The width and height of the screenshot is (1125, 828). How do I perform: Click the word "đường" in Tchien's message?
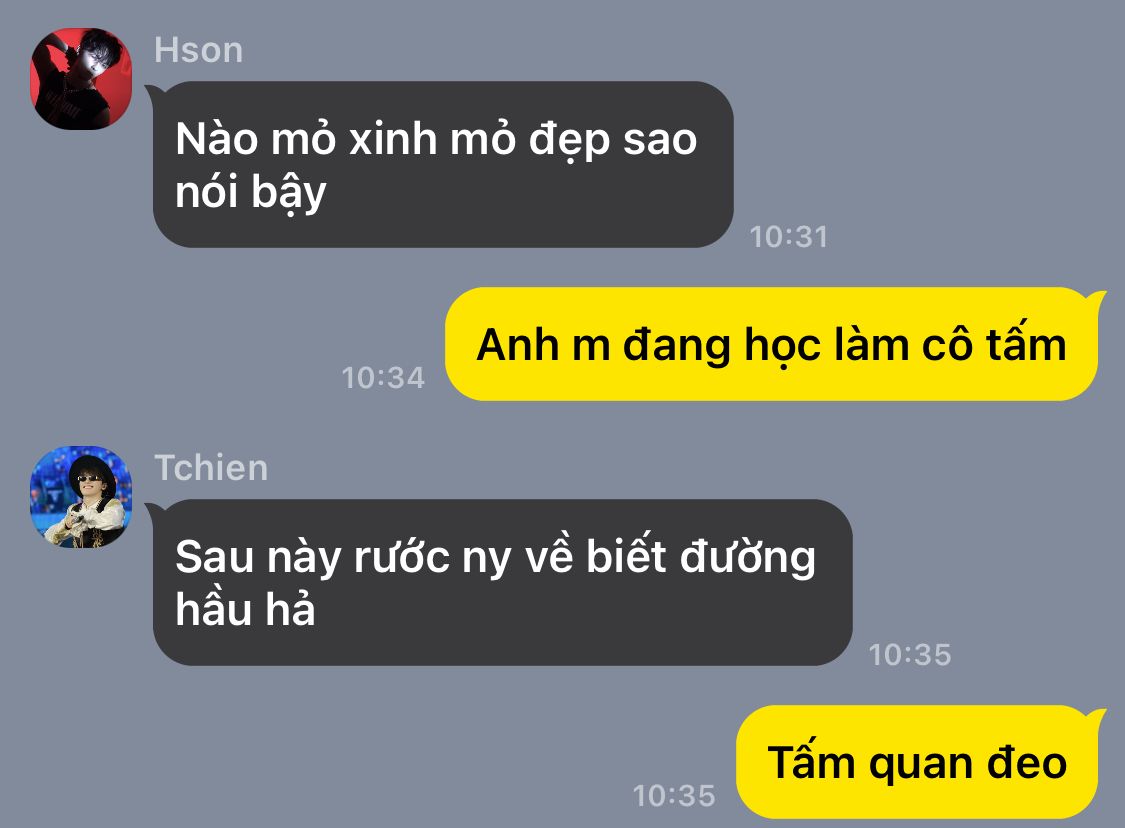(x=748, y=557)
